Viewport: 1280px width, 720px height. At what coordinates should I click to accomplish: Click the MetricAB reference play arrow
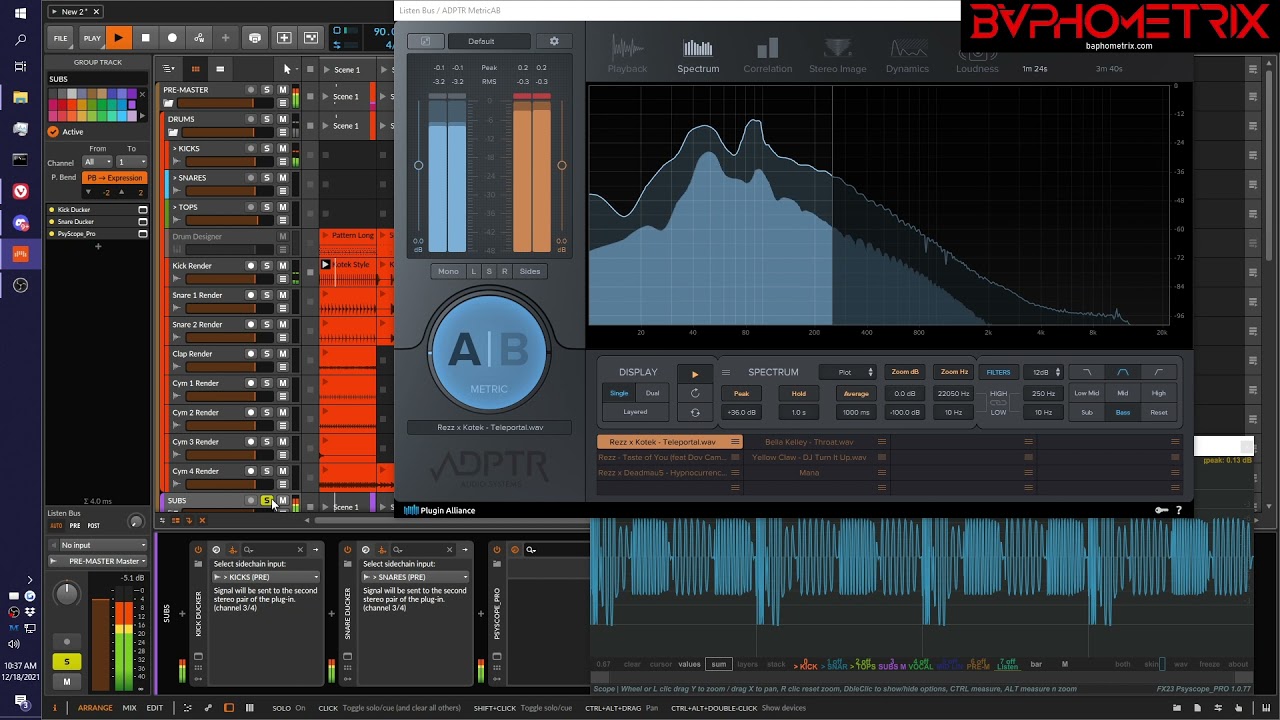[695, 374]
